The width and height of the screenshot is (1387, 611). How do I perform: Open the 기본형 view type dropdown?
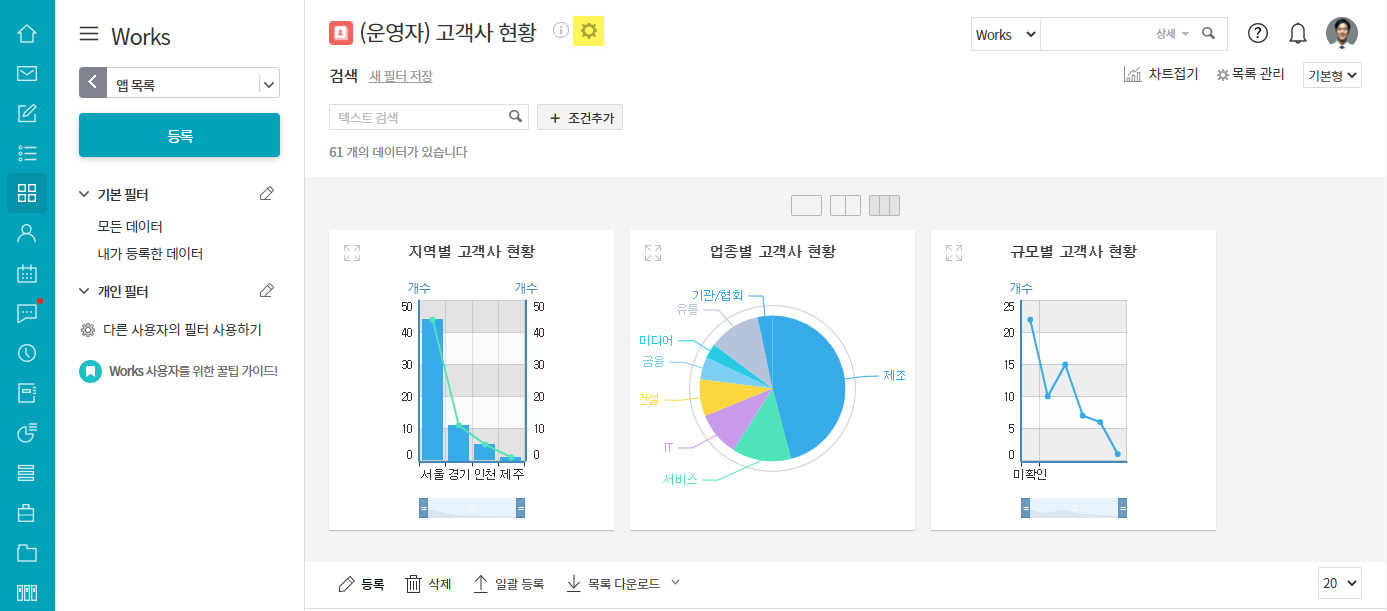coord(1332,75)
